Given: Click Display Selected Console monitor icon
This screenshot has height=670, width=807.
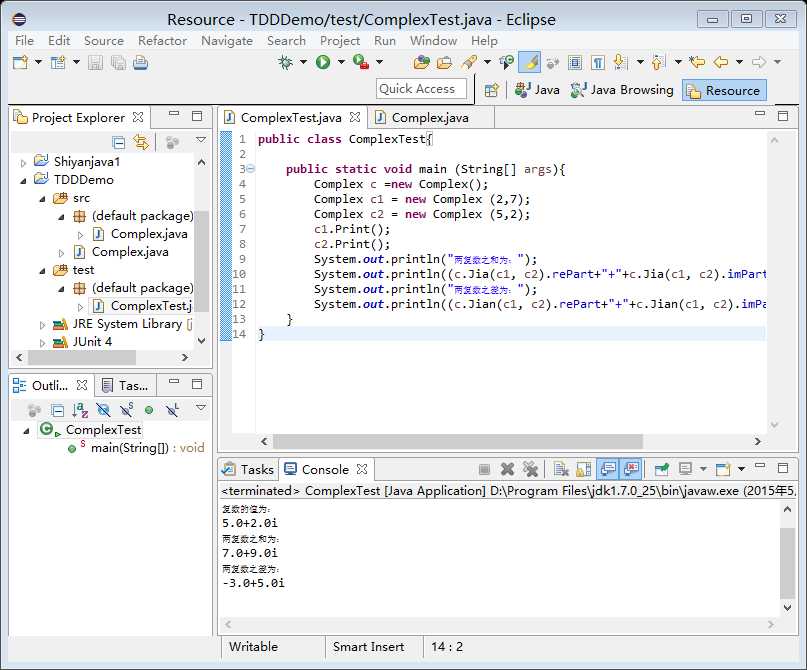Looking at the screenshot, I should 686,469.
